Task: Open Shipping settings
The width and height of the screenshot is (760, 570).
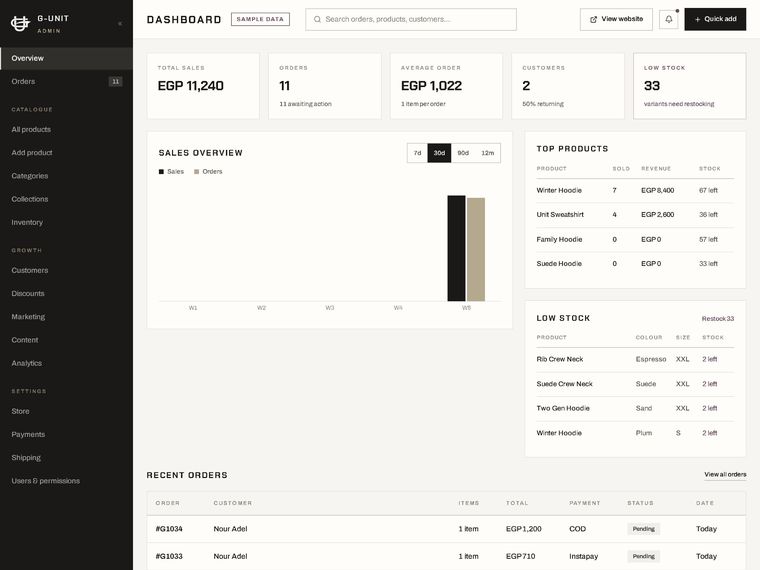Action: point(66,458)
